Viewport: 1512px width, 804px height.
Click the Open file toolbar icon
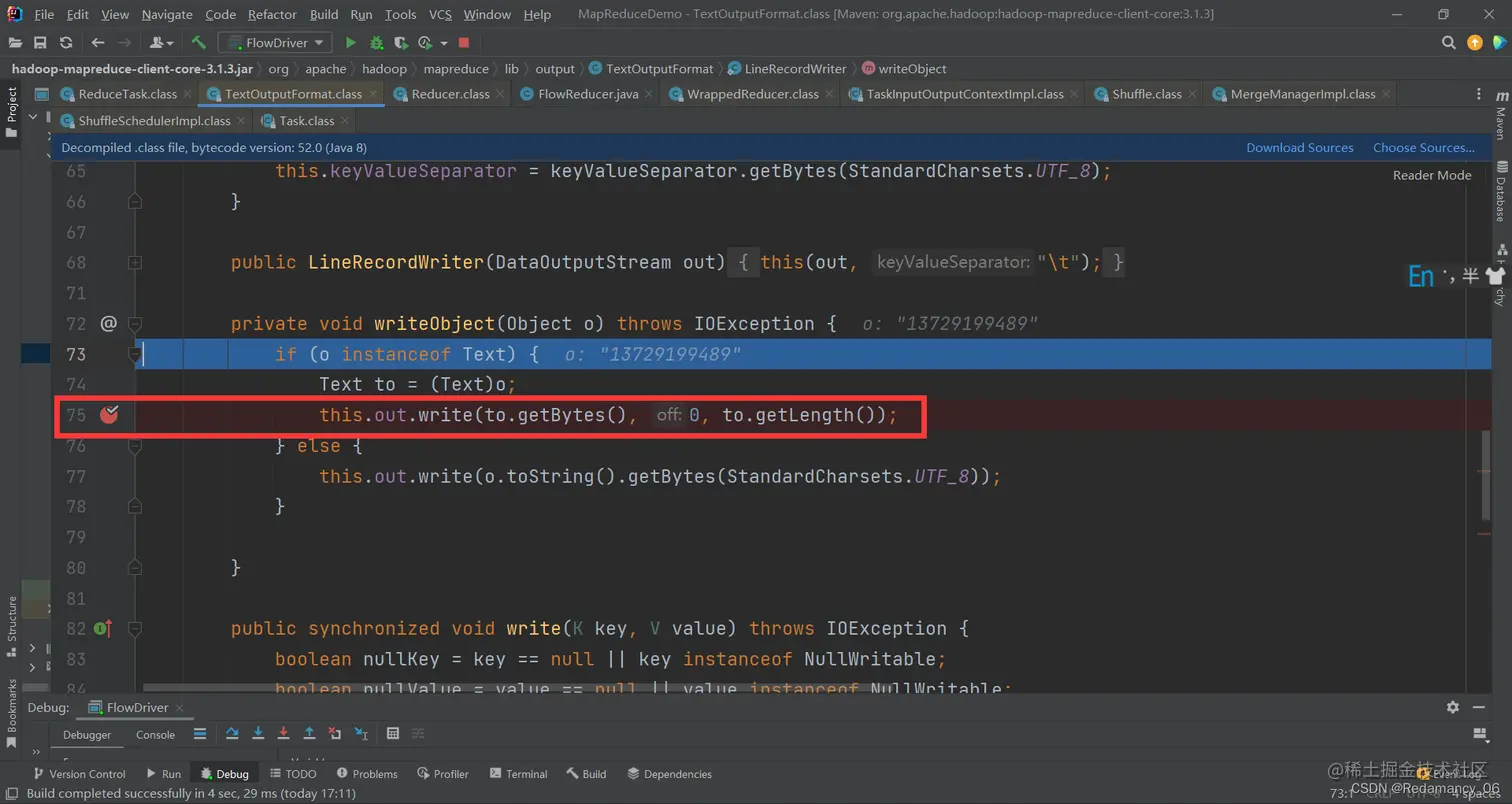[15, 43]
